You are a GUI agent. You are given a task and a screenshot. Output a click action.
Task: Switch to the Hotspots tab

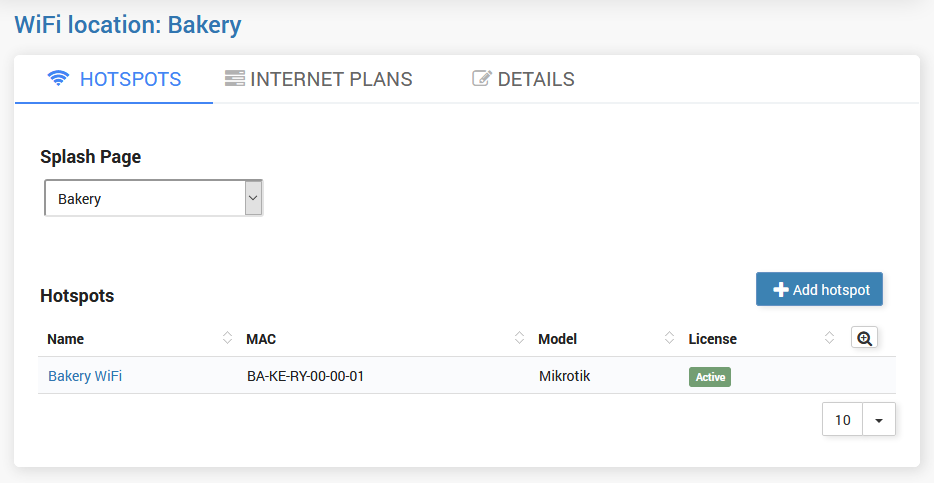click(130, 79)
